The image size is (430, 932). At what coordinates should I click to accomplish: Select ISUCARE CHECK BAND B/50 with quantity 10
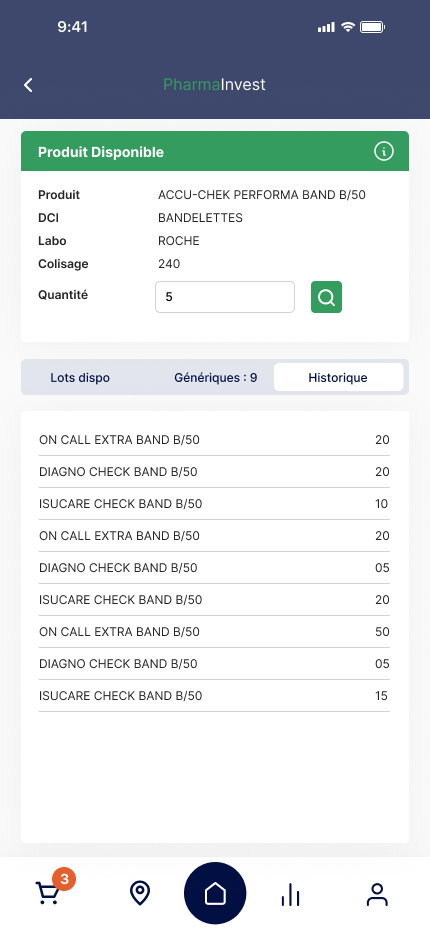point(214,504)
